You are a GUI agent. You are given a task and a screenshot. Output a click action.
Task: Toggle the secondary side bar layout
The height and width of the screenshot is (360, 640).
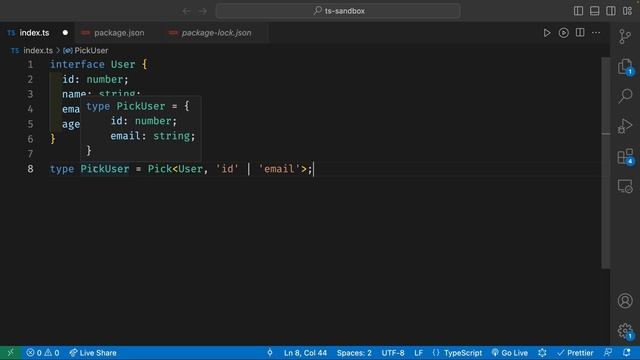611,11
